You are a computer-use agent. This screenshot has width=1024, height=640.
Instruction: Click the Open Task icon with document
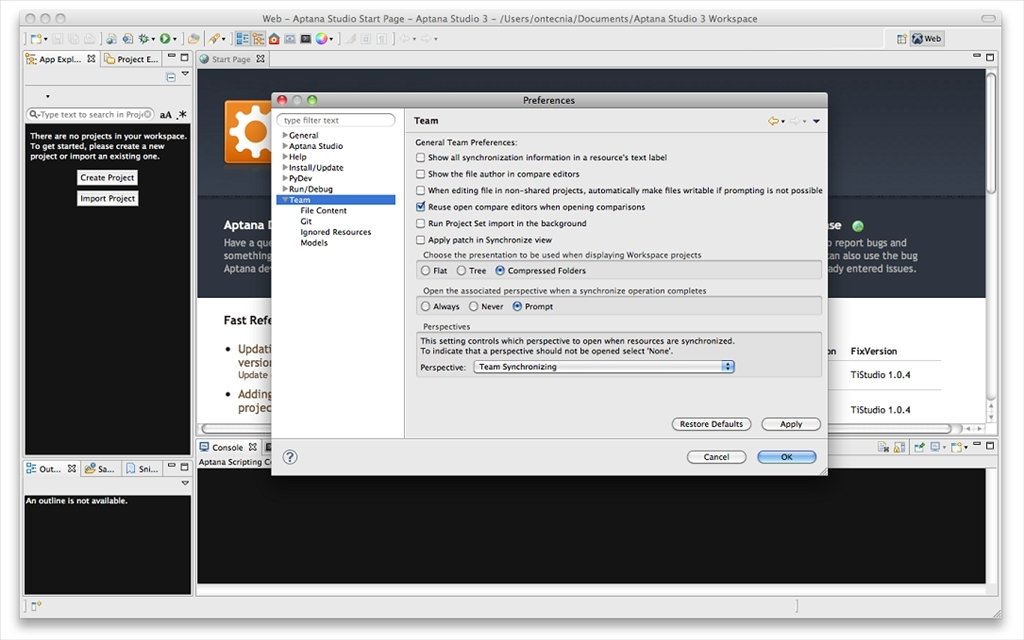128,39
